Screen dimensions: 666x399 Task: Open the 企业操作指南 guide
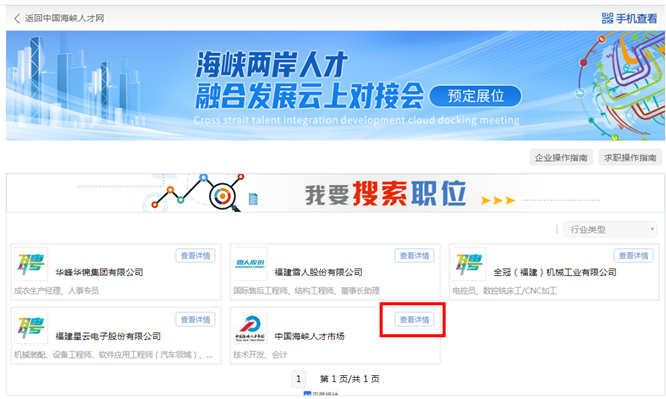pos(561,158)
